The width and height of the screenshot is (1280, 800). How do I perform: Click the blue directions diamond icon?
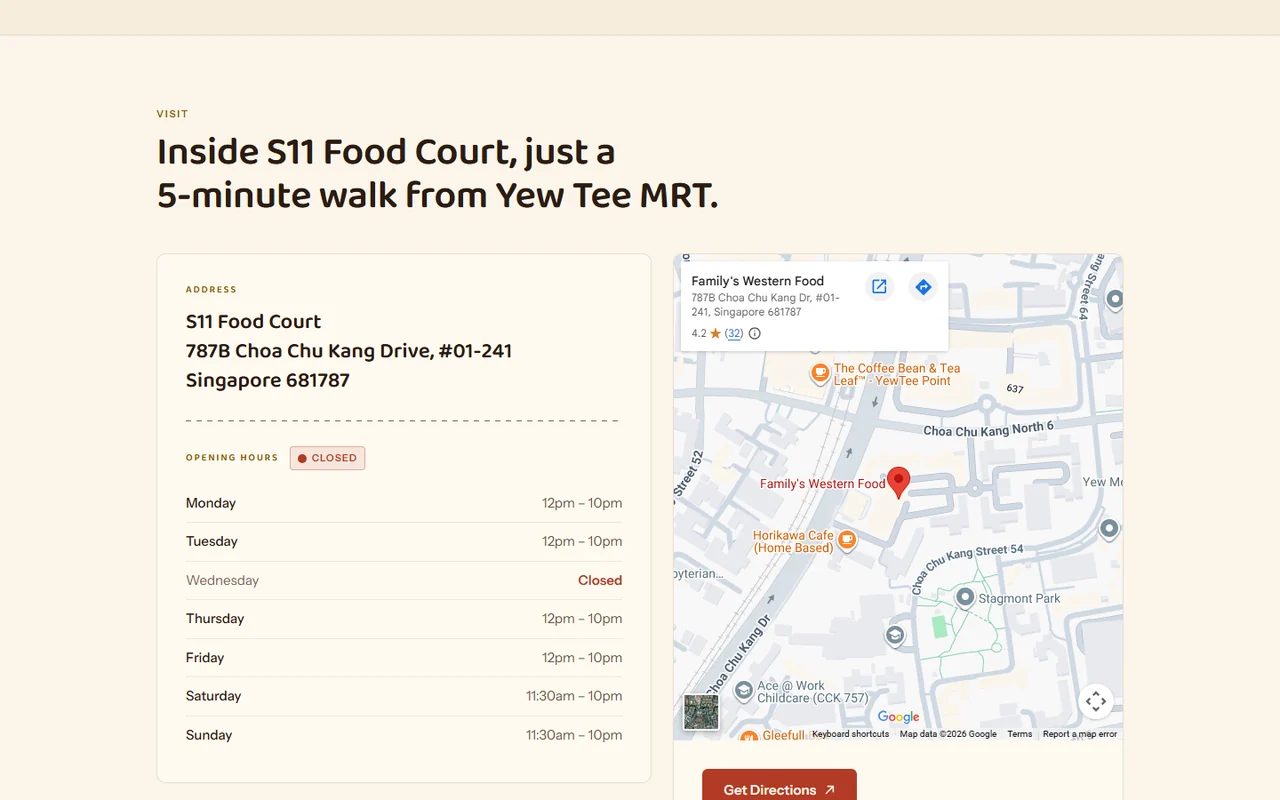(923, 287)
